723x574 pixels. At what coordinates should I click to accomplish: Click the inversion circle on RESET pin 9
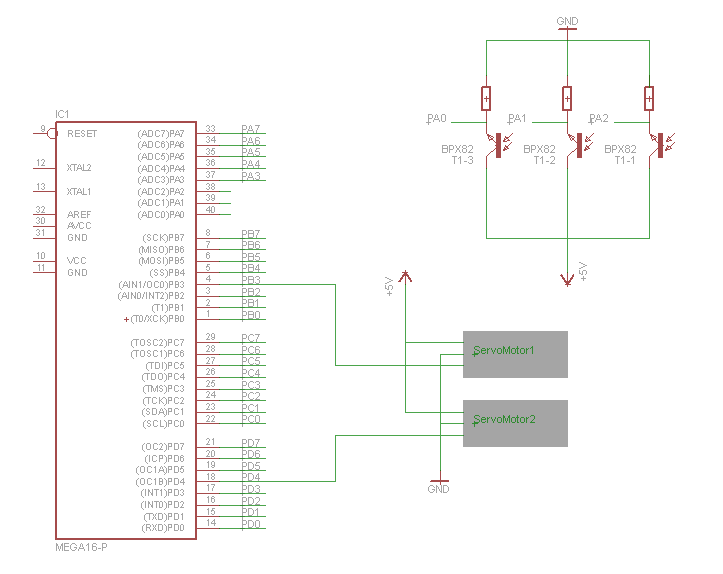pos(52,134)
